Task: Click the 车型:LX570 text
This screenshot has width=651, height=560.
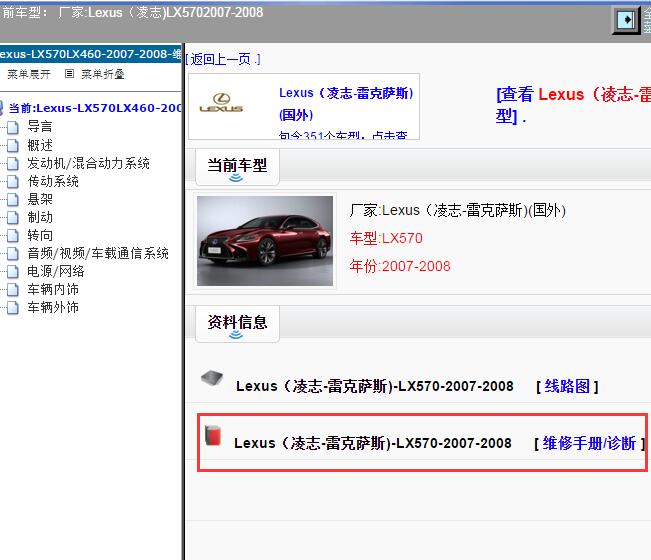Action: coord(386,238)
